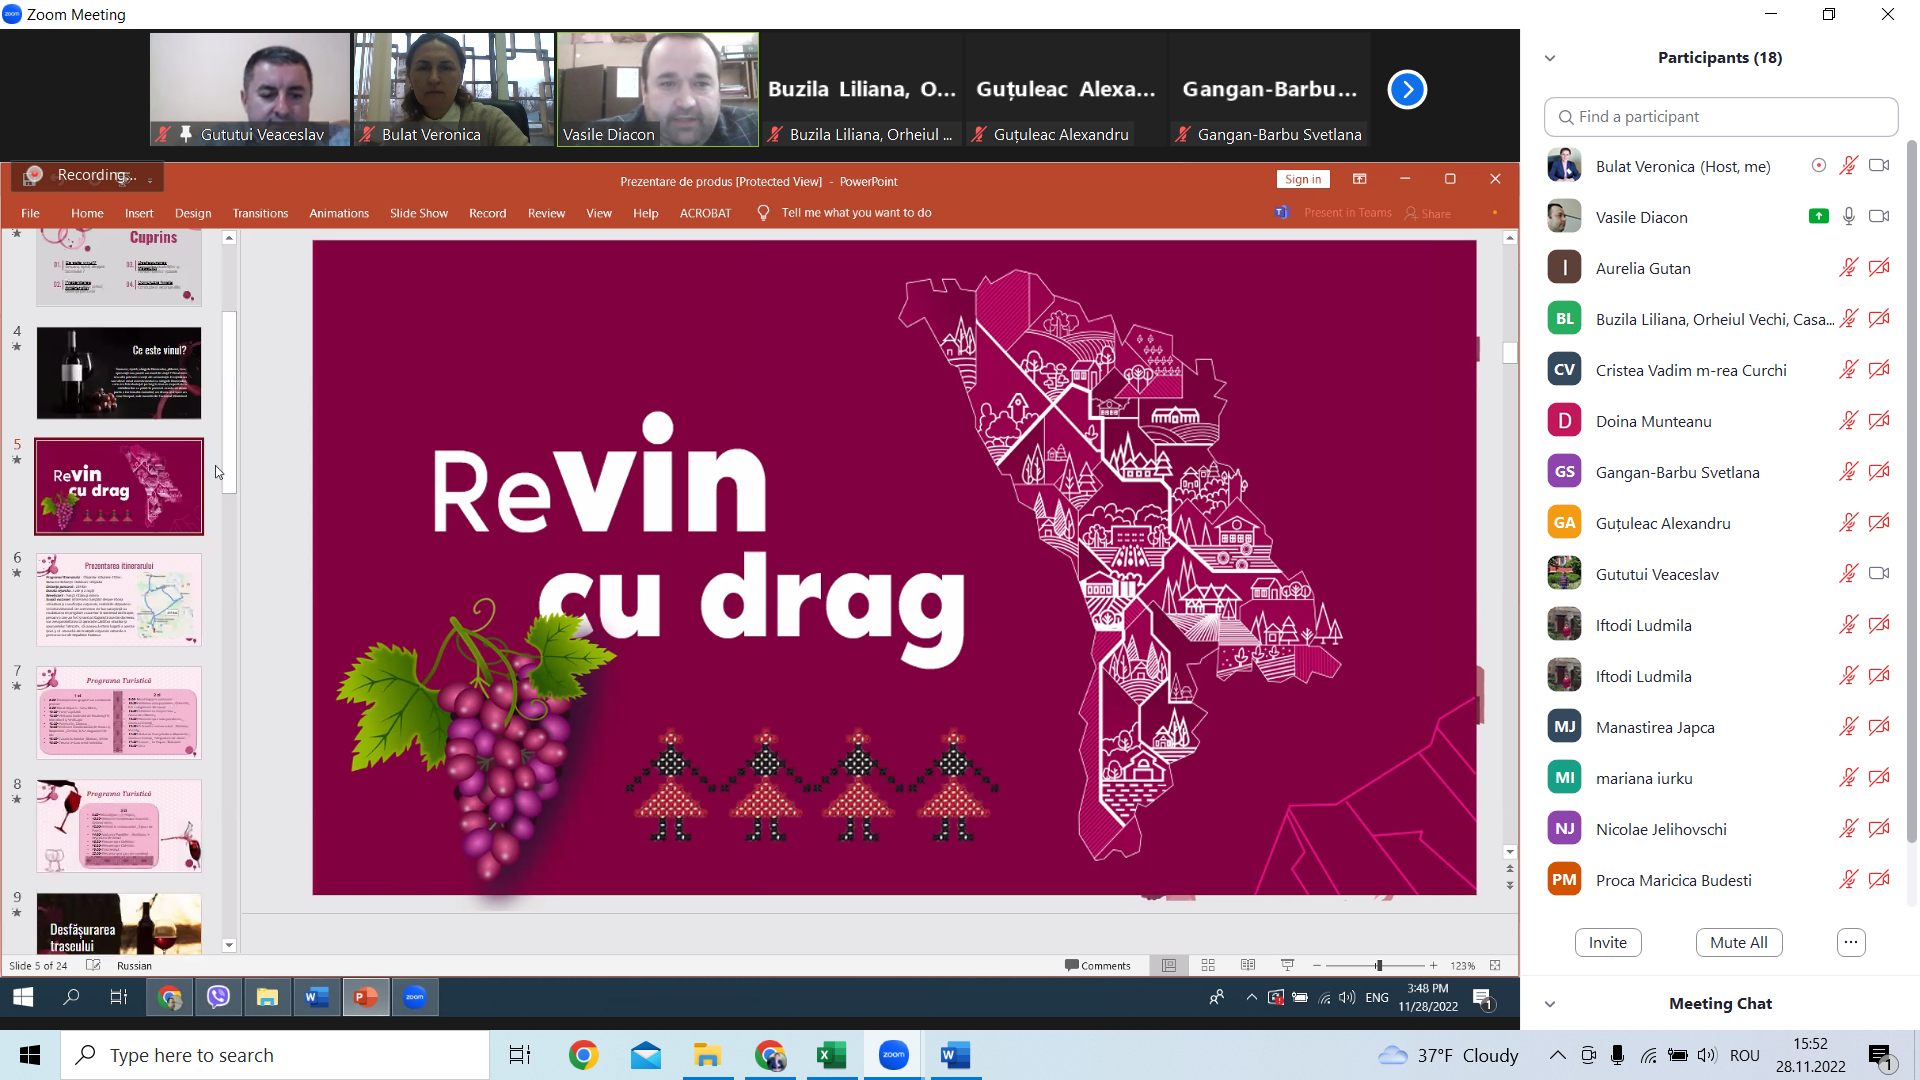Open File Explorer in taskbar
This screenshot has width=1920, height=1080.
tap(707, 1055)
